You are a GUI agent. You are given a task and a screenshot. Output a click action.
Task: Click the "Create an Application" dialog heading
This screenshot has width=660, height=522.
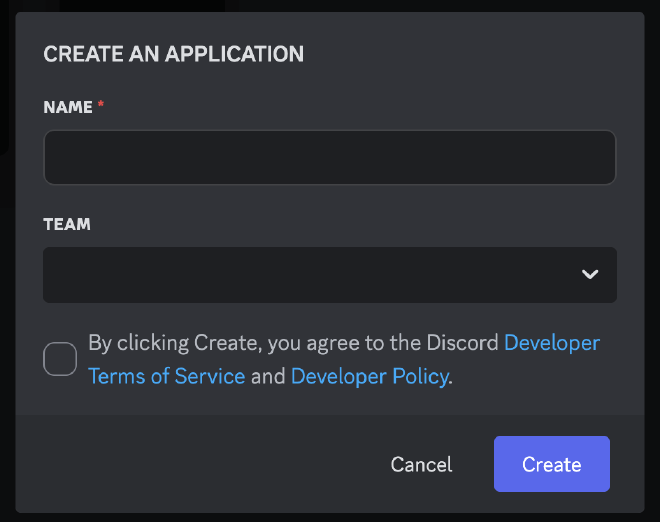[173, 54]
